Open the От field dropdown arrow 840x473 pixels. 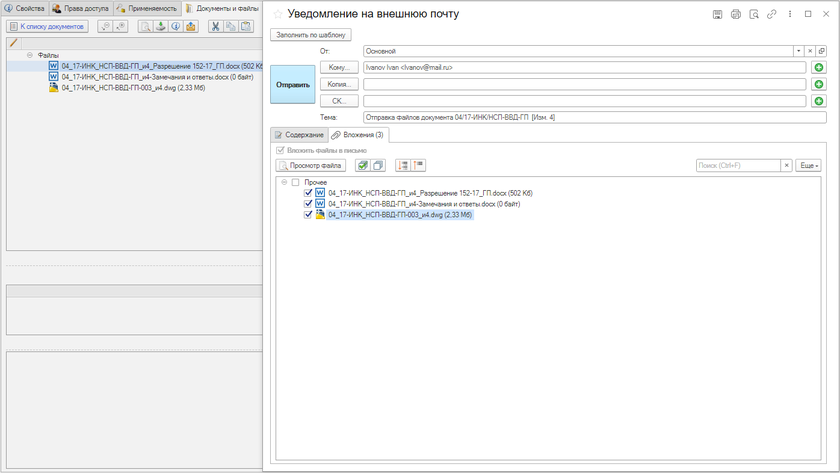(x=798, y=51)
